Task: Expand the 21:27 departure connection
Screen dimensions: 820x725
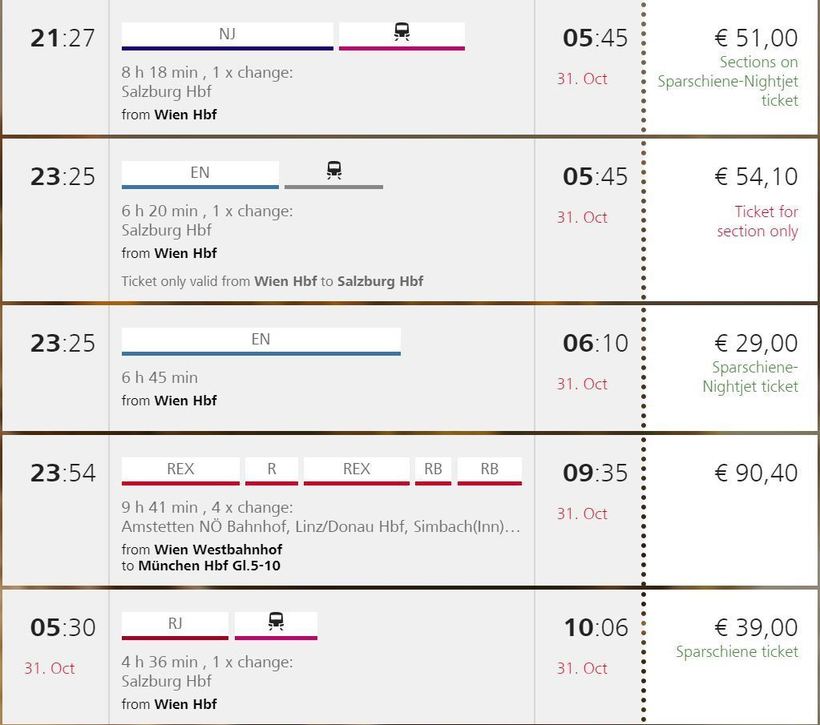Action: pos(62,38)
